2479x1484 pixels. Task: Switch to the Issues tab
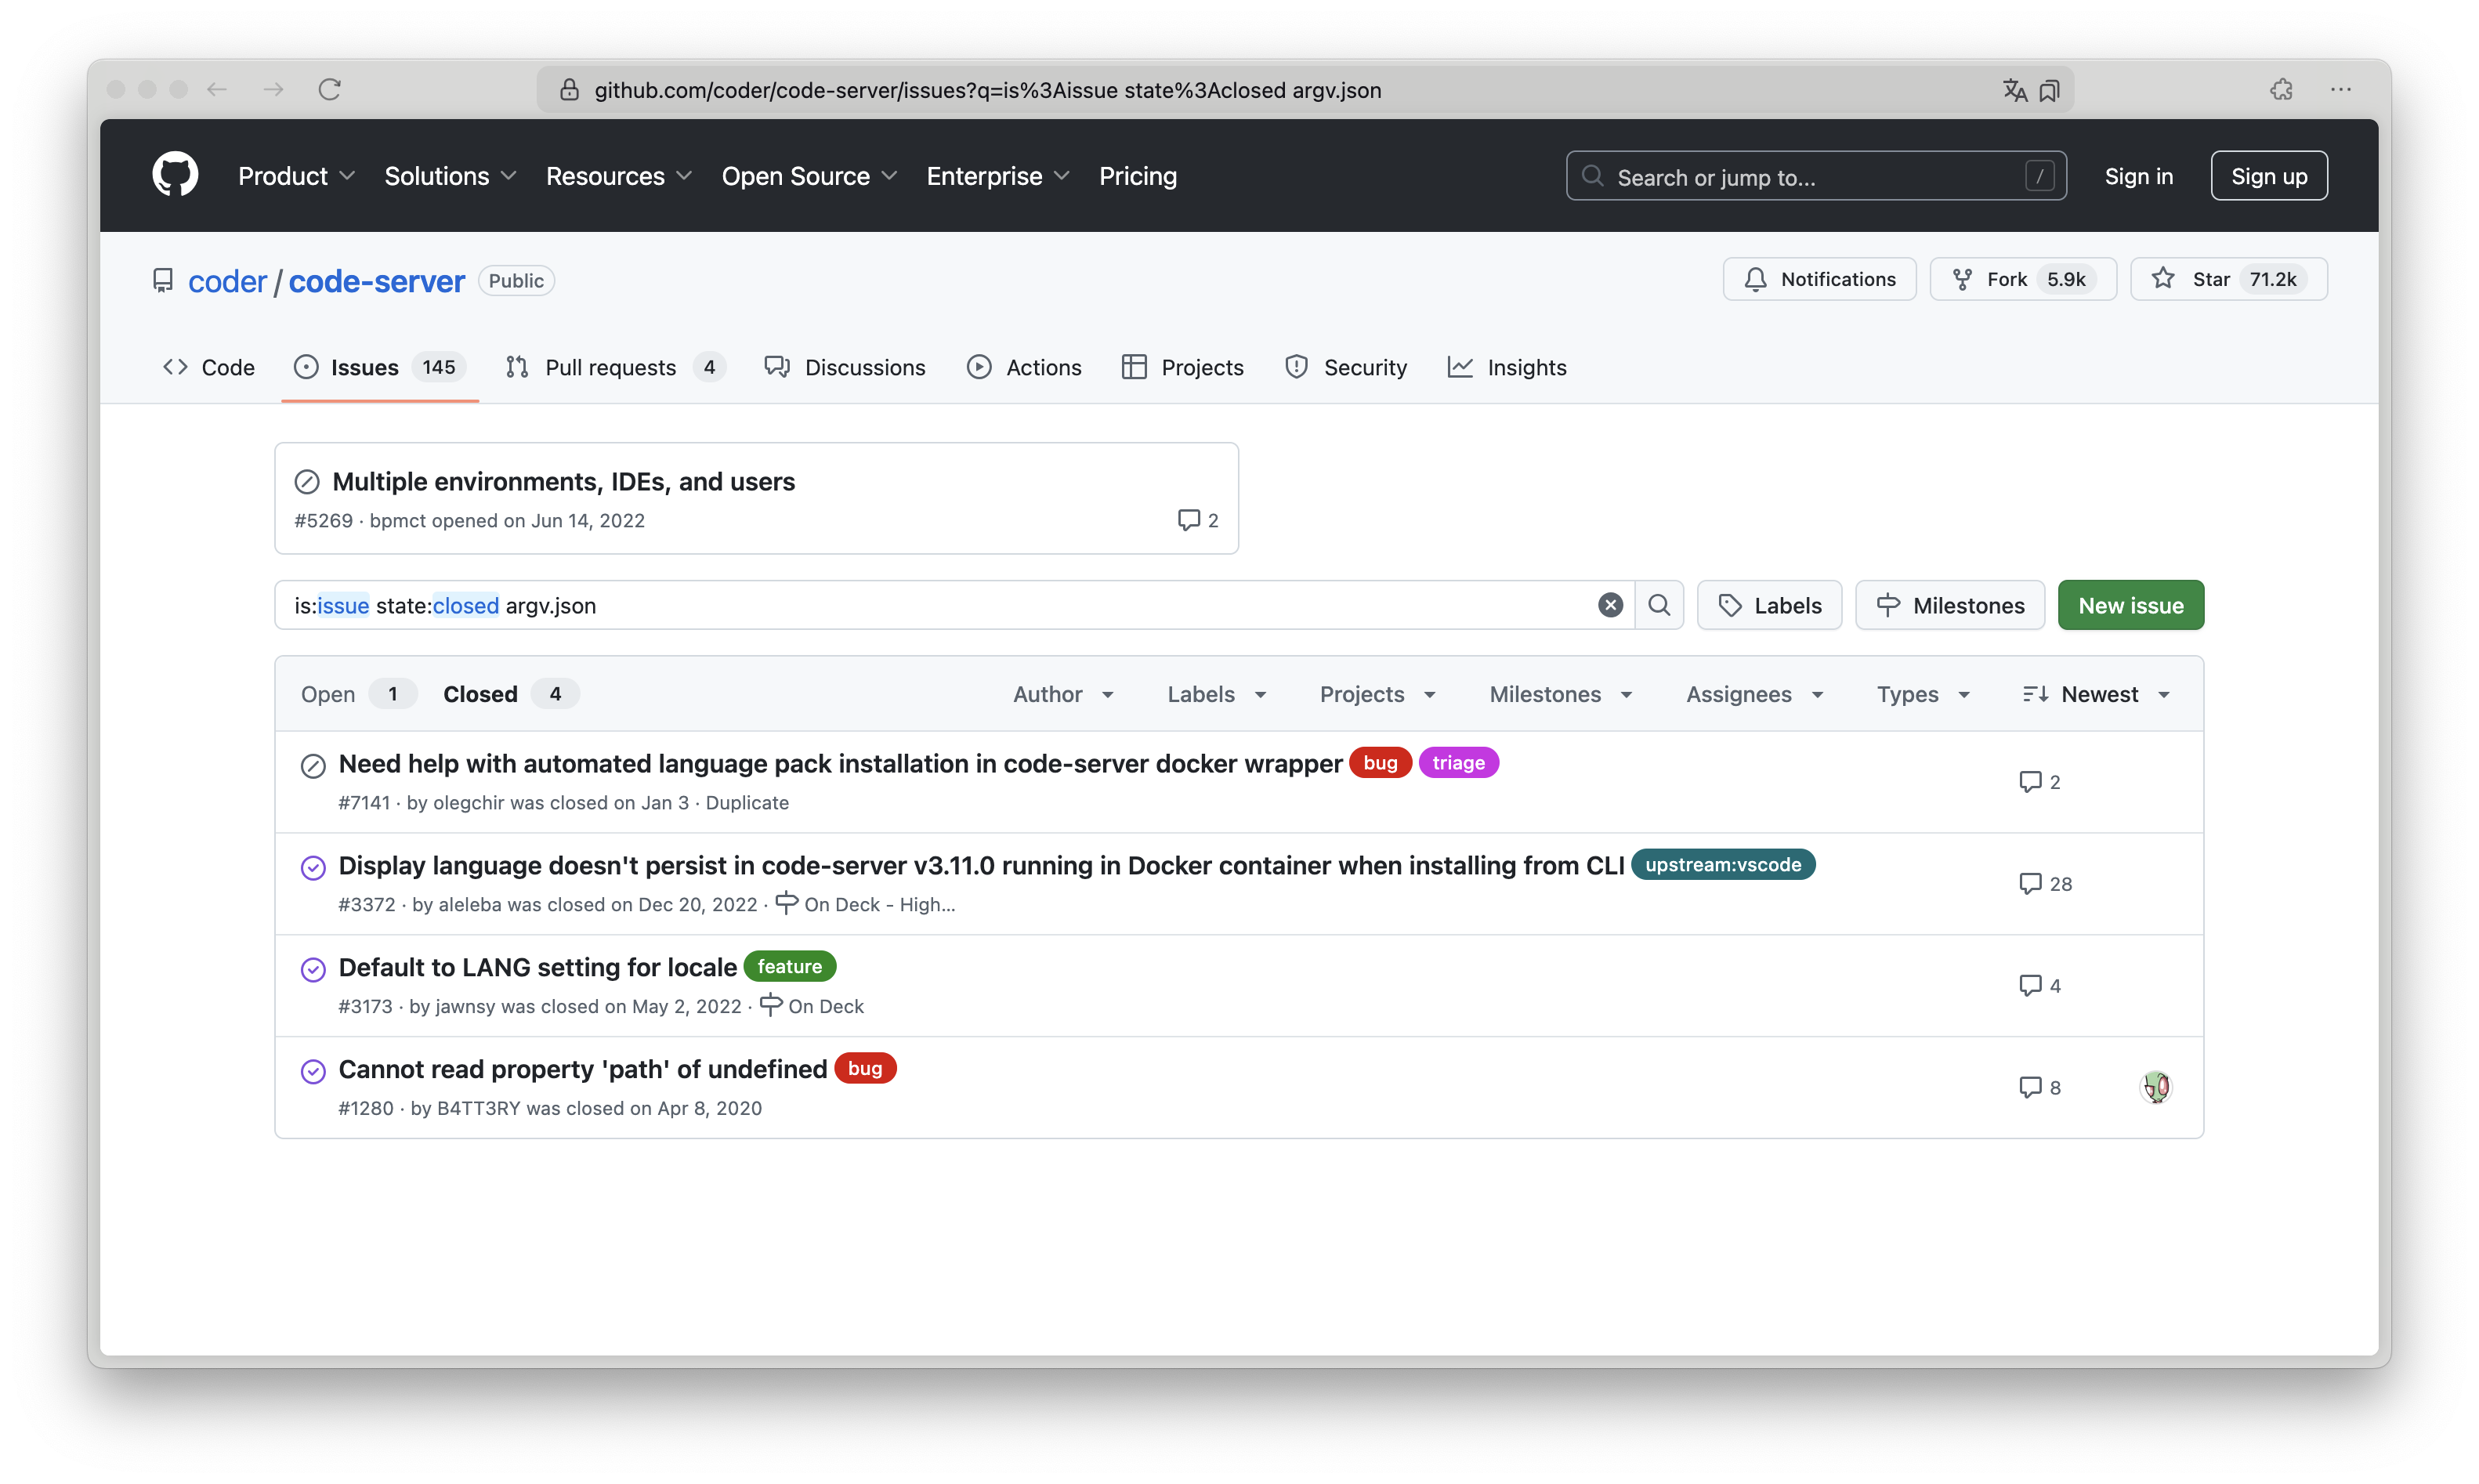[x=380, y=367]
